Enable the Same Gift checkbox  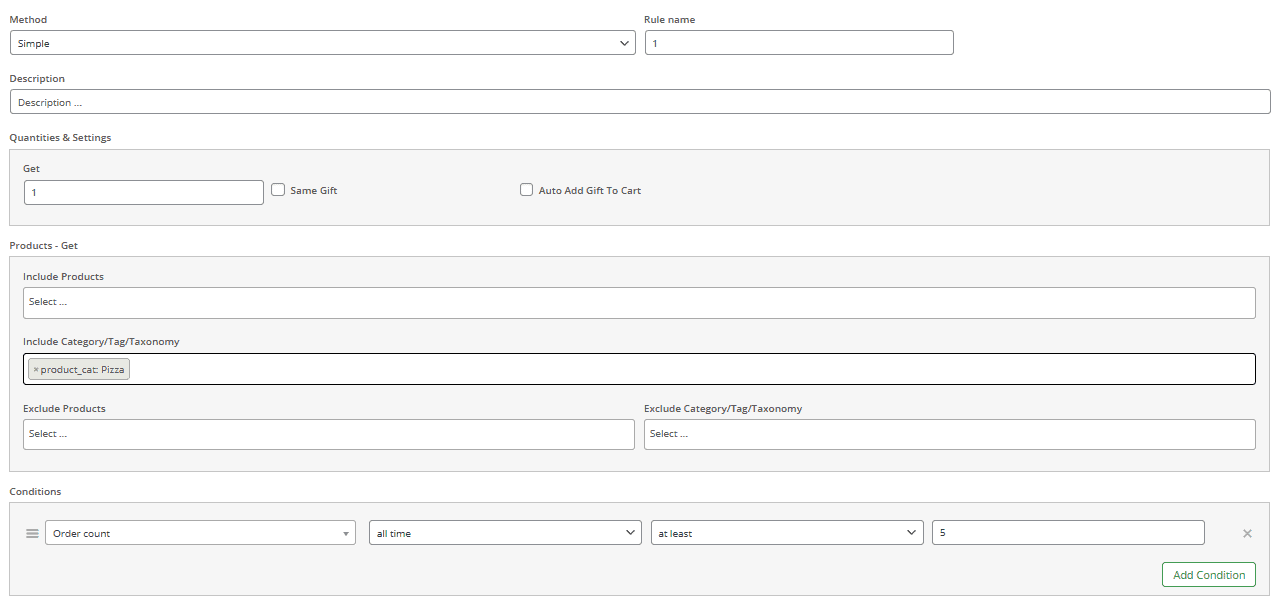(x=278, y=190)
